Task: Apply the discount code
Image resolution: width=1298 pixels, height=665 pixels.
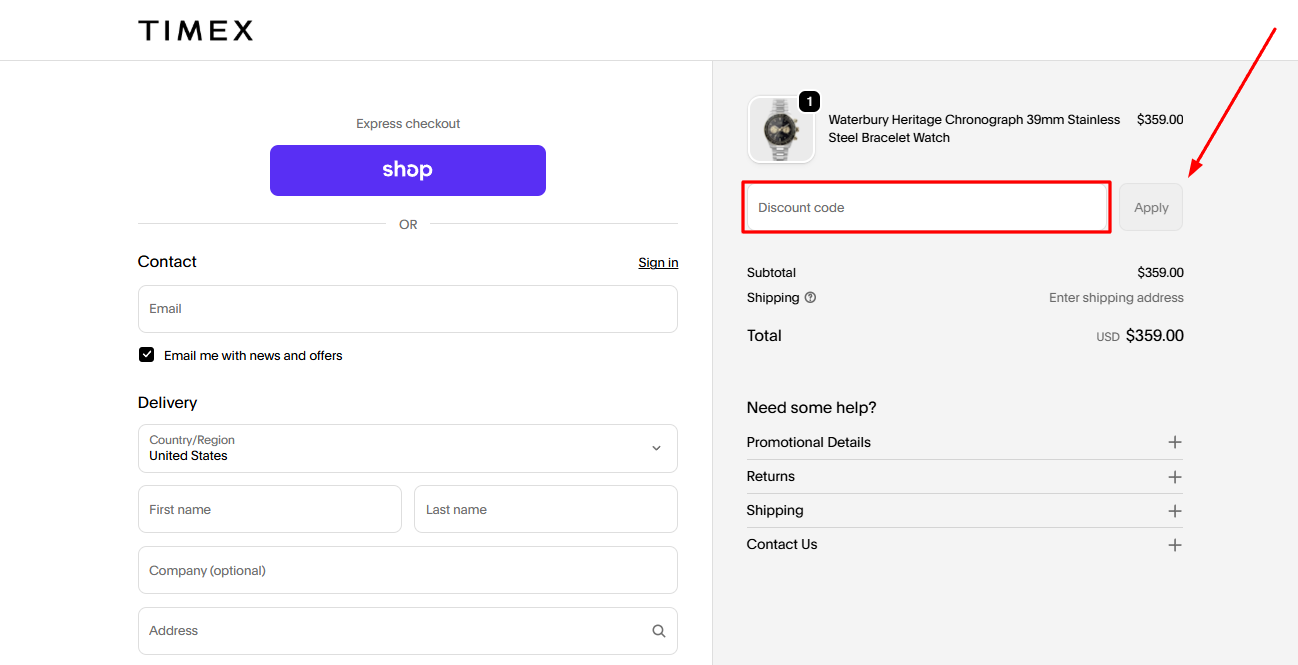Action: 1151,207
